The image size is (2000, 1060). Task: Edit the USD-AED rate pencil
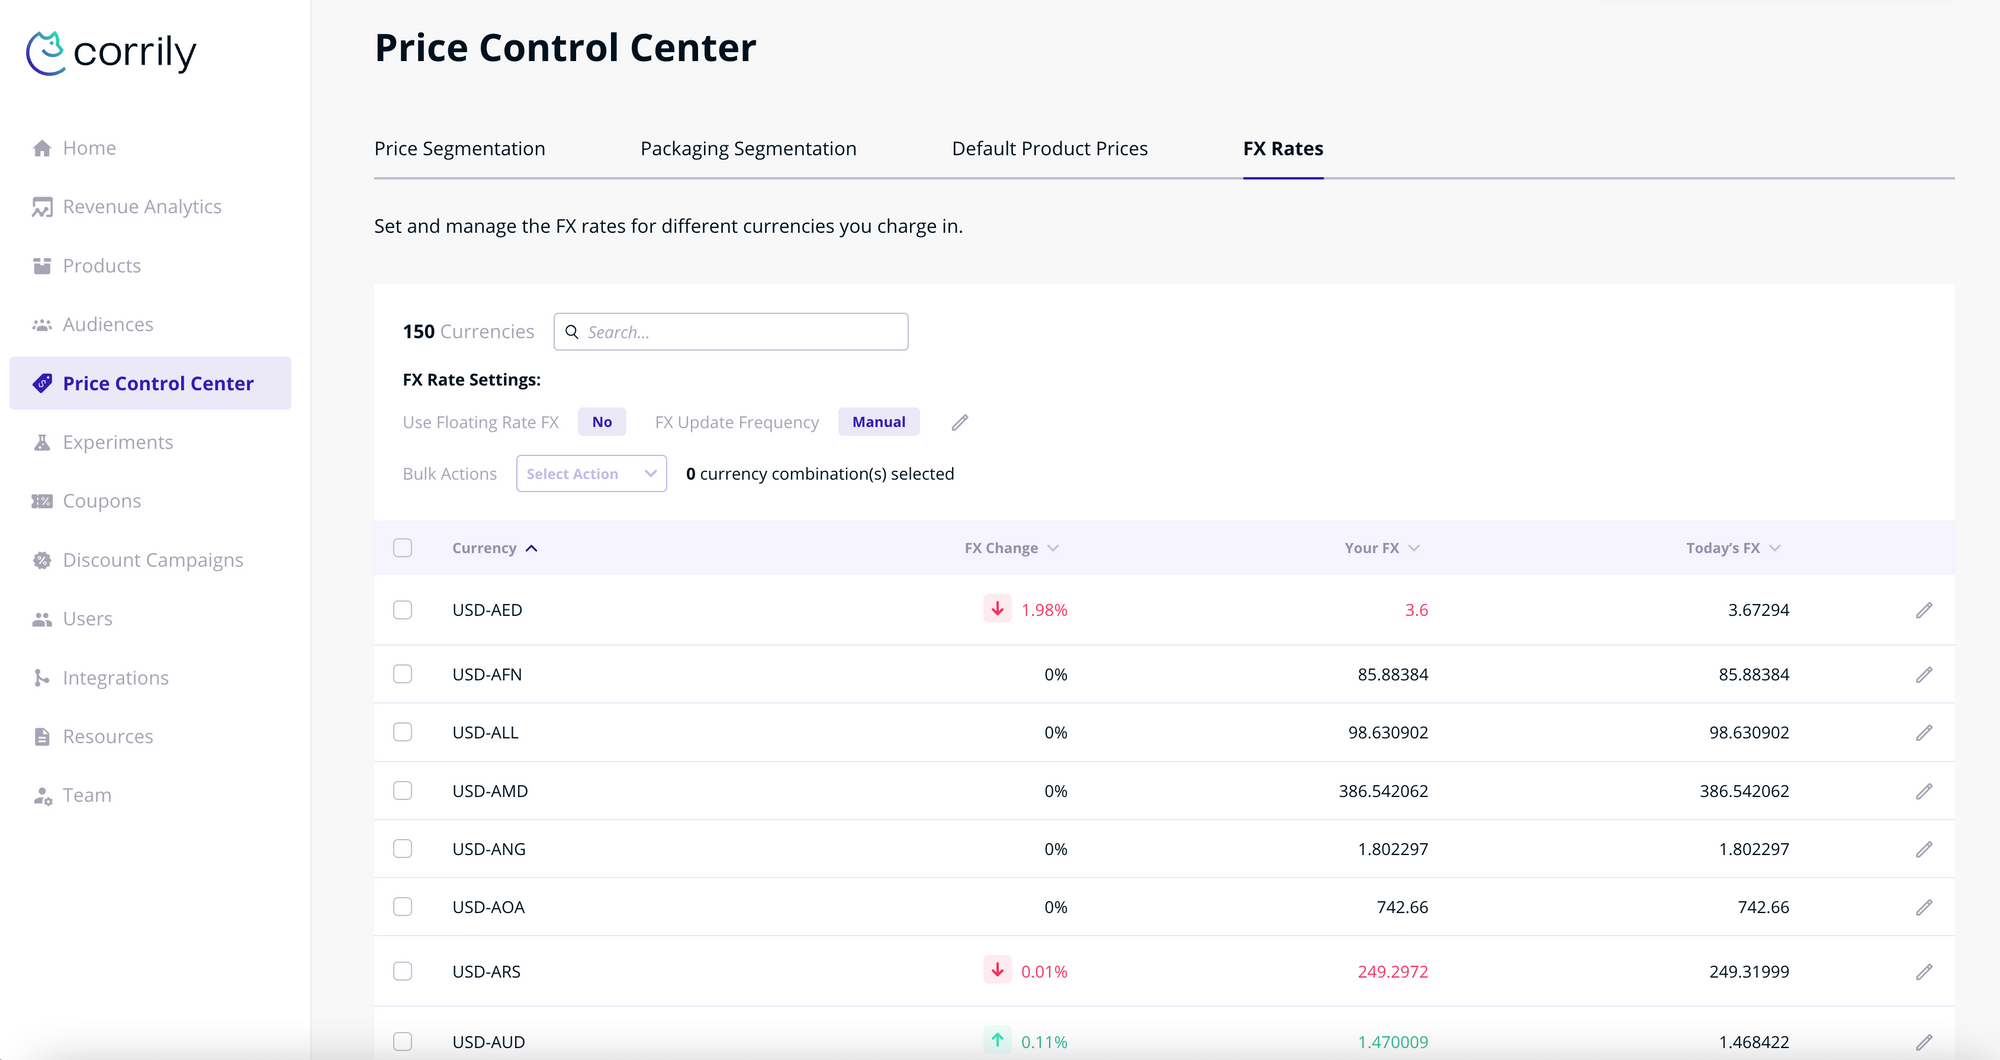[x=1924, y=610]
